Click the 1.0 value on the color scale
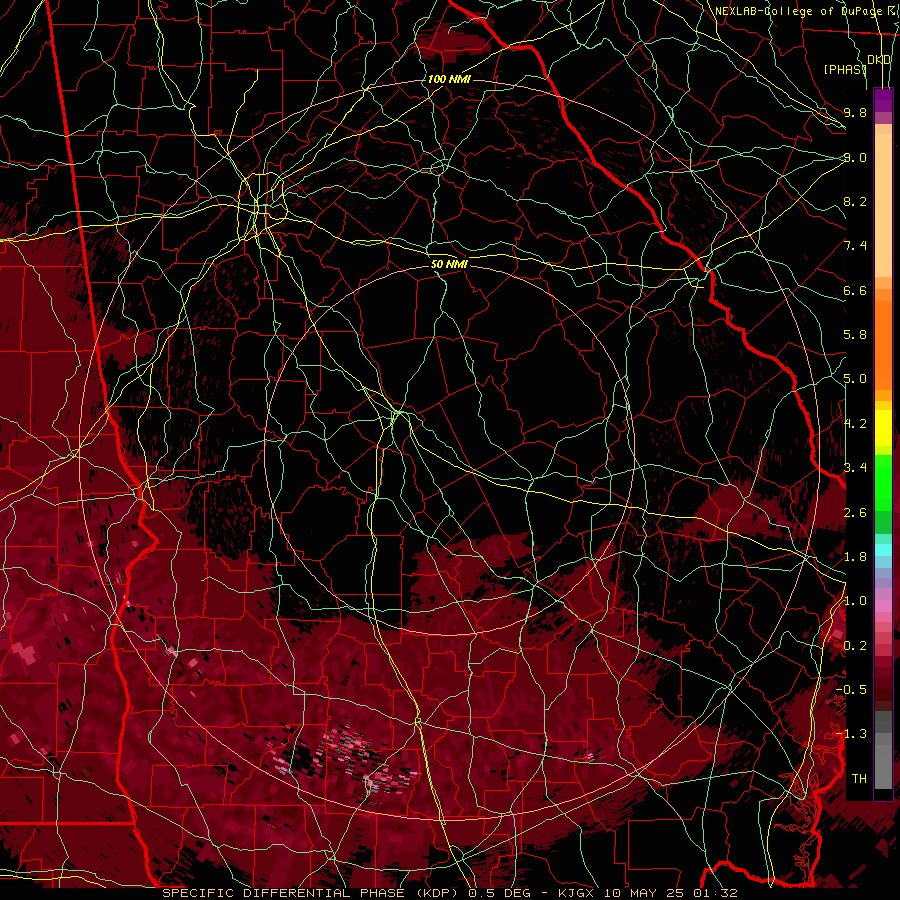This screenshot has height=900, width=900. pos(855,601)
